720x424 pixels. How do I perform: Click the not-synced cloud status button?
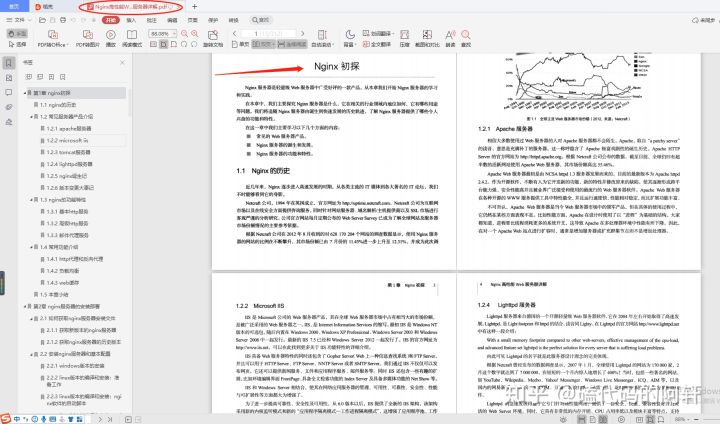pos(703,20)
